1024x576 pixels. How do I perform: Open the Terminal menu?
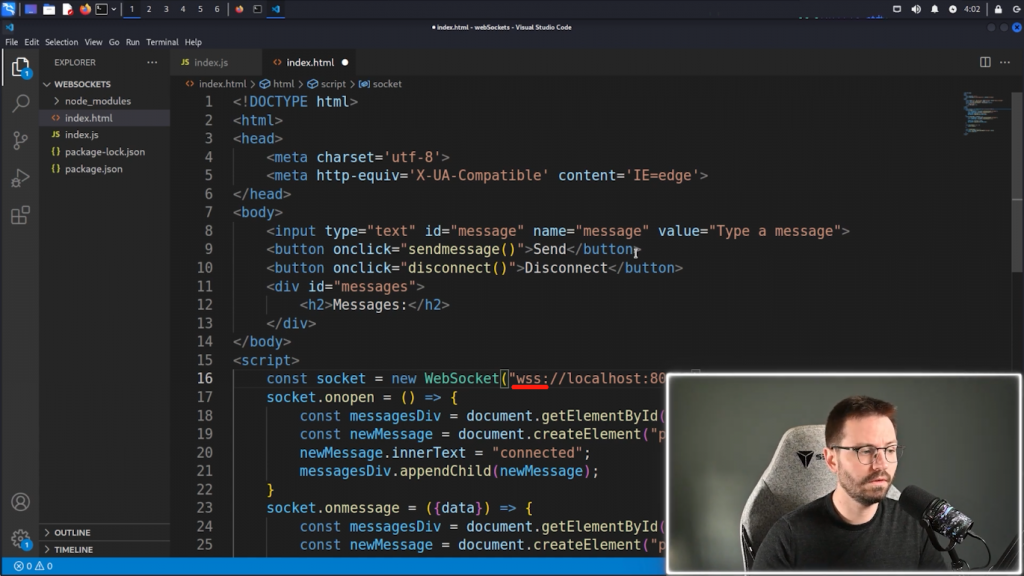tap(162, 42)
